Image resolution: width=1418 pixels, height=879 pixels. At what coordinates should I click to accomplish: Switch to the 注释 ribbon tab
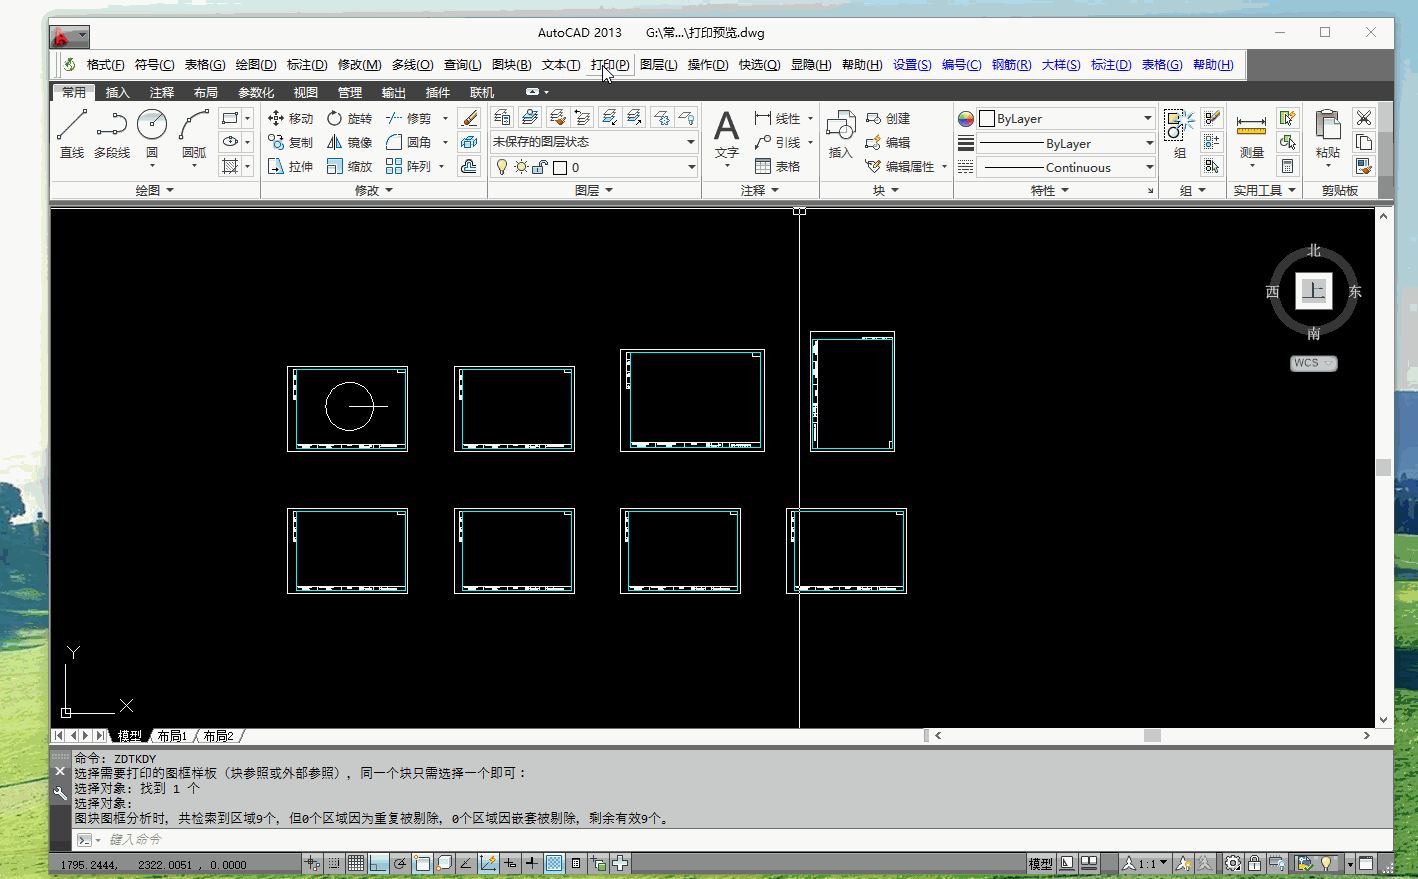tap(162, 92)
